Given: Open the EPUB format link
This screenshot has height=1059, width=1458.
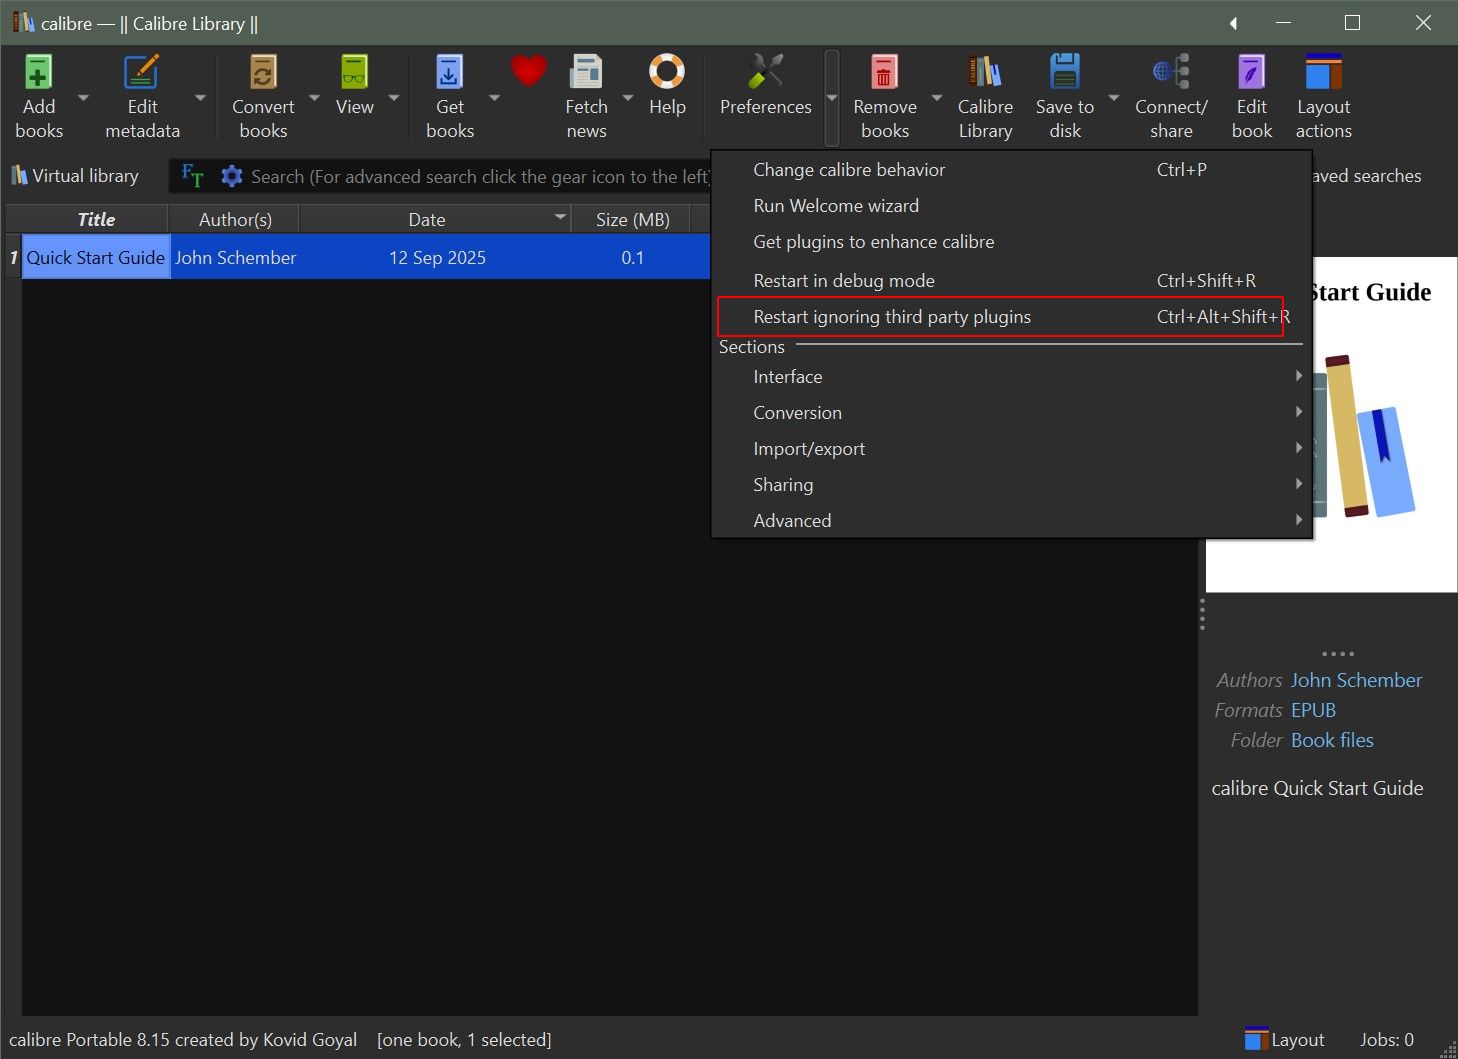Looking at the screenshot, I should click(1313, 710).
